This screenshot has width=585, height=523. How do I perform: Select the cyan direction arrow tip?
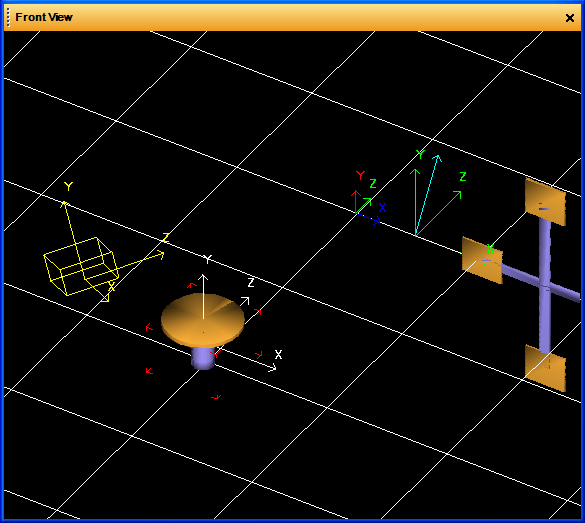click(x=438, y=158)
